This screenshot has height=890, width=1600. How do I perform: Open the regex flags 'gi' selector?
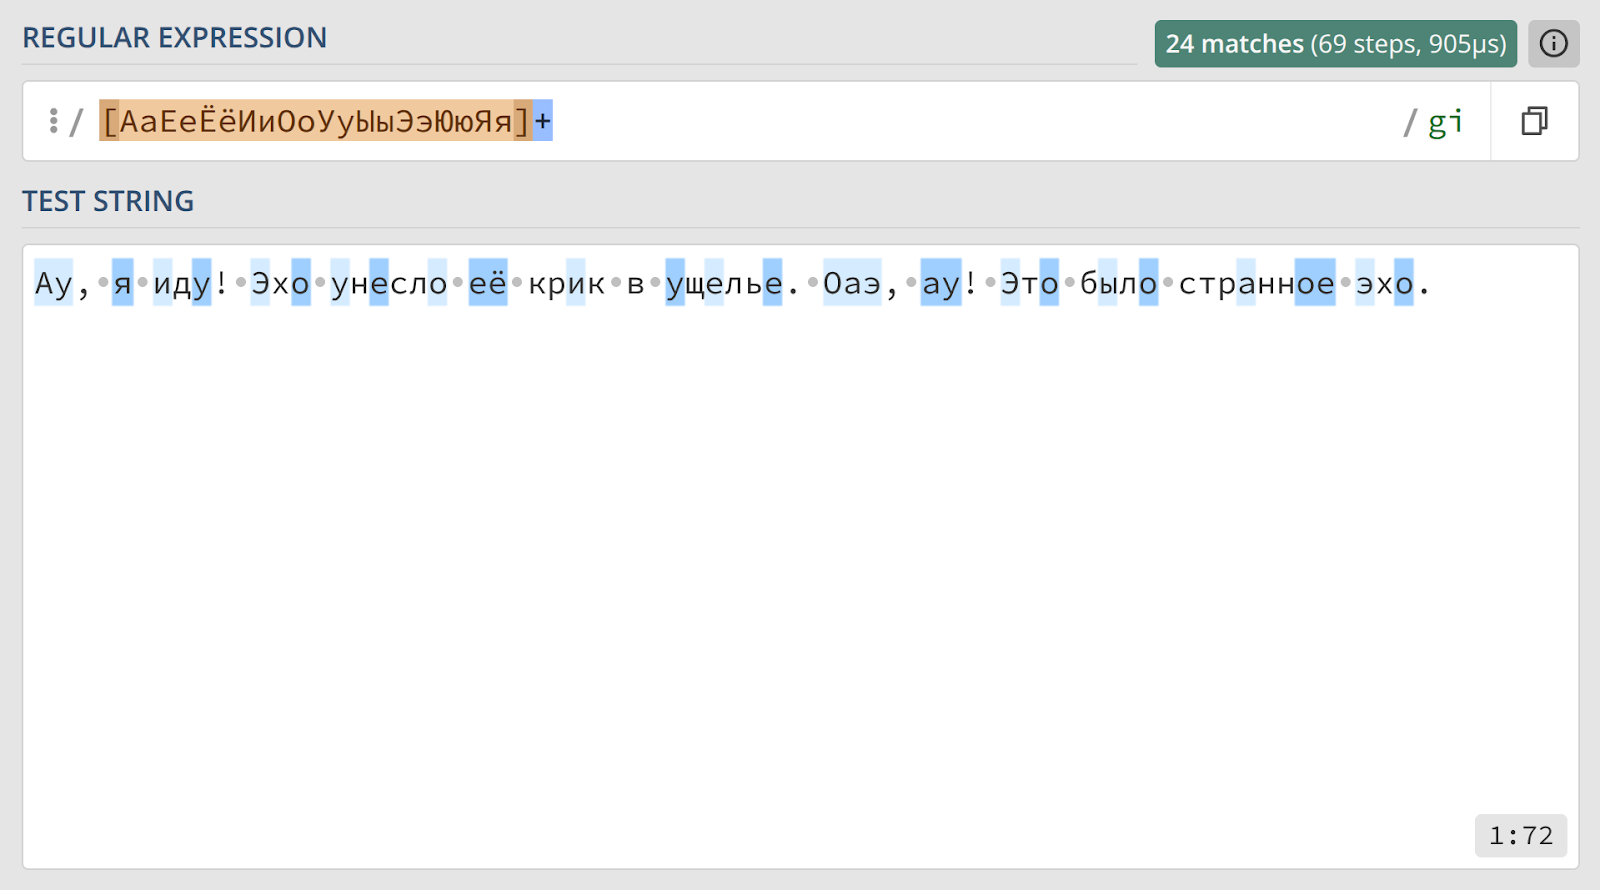(1445, 122)
